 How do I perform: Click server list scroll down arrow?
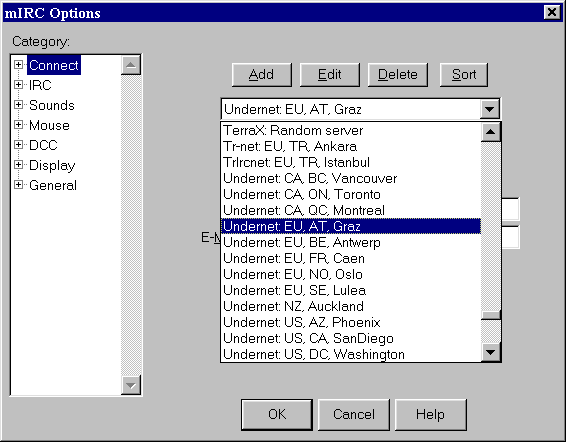(x=491, y=352)
